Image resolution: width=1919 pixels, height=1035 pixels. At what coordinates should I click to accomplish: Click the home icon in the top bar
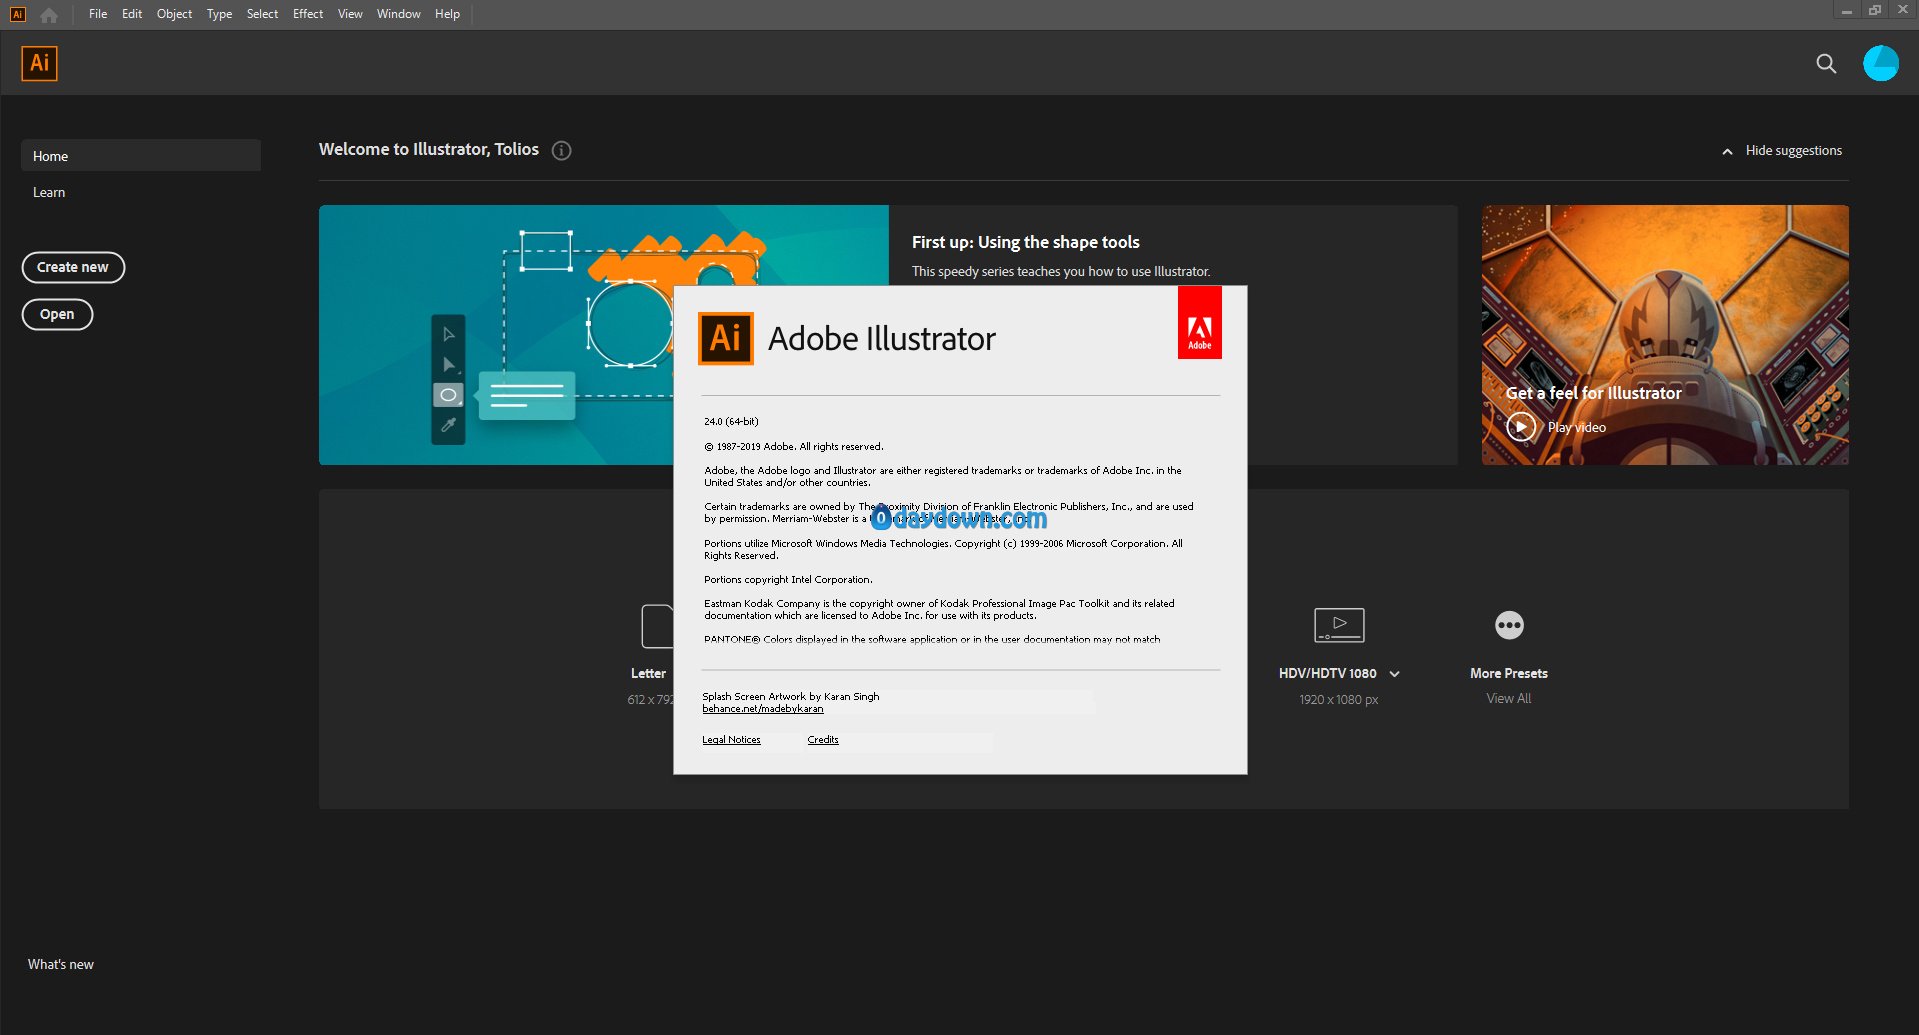[48, 15]
